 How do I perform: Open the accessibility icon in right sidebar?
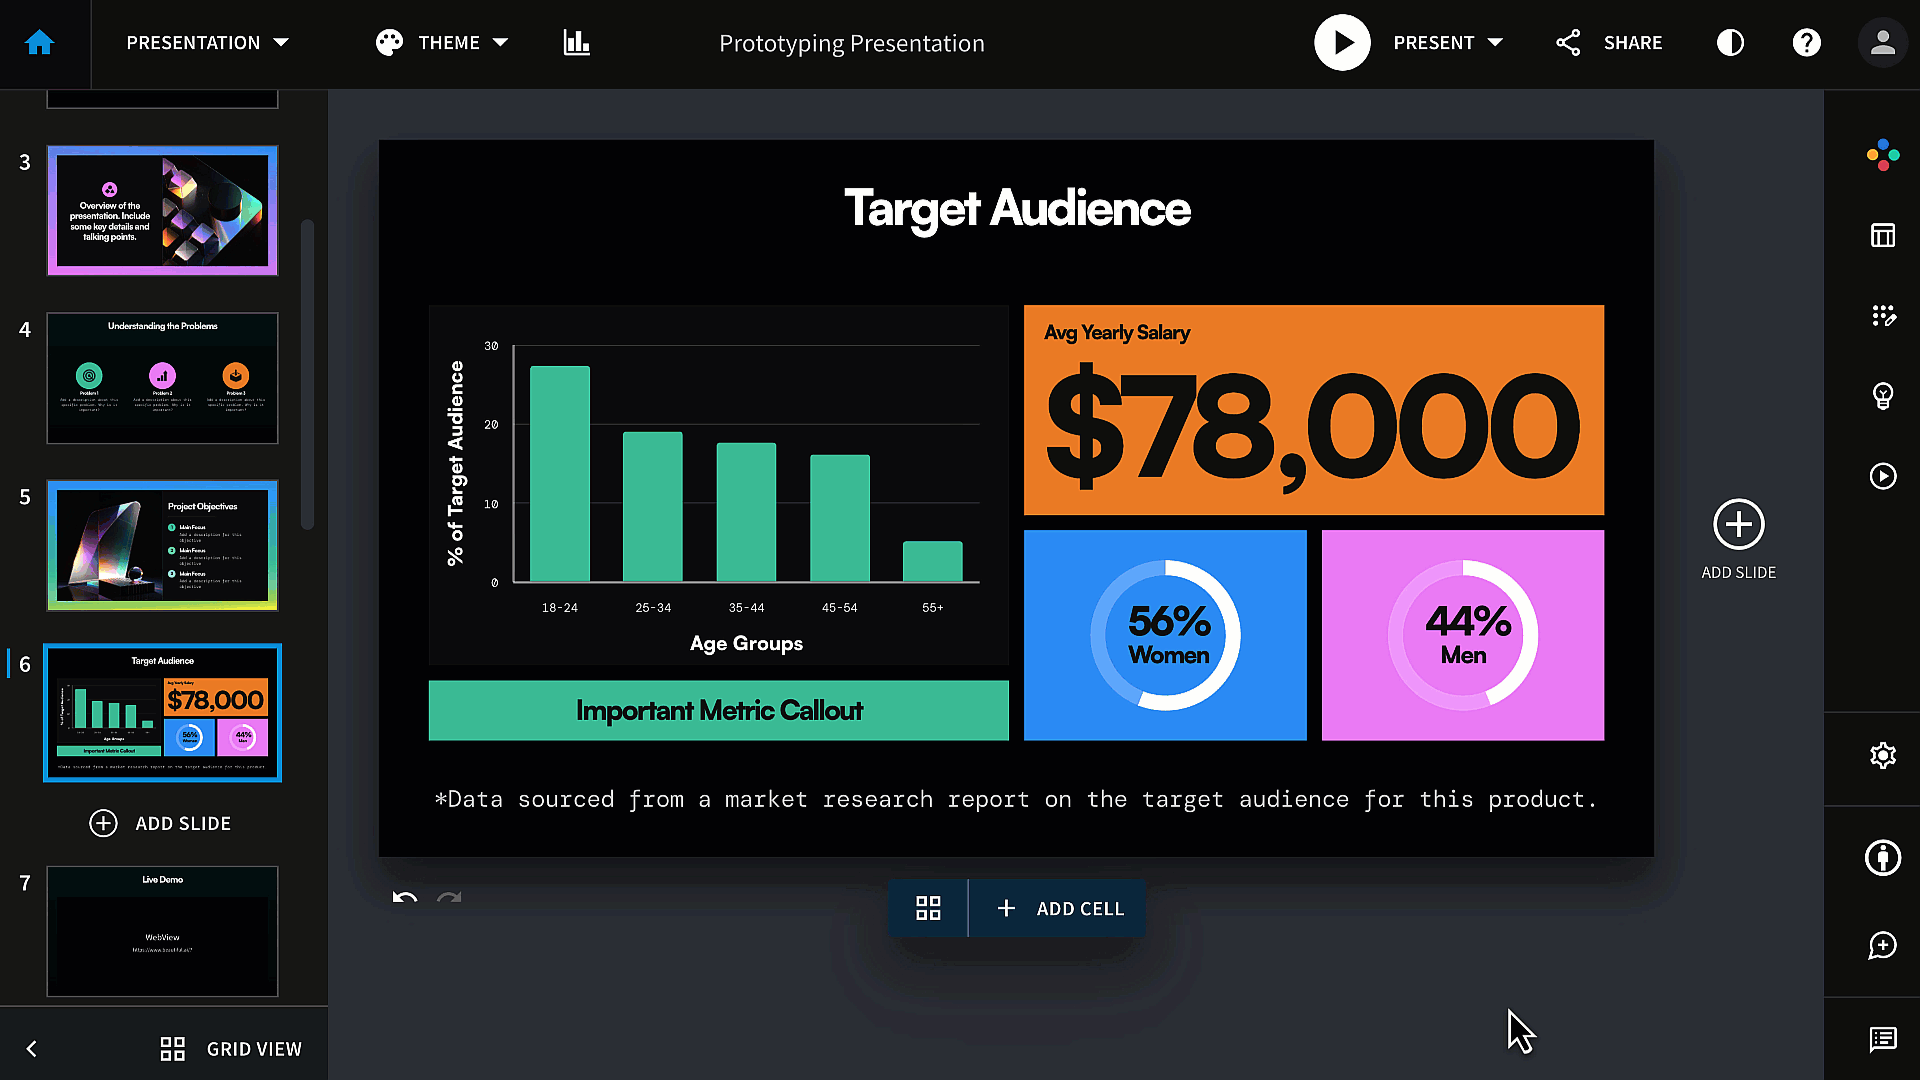click(1883, 858)
